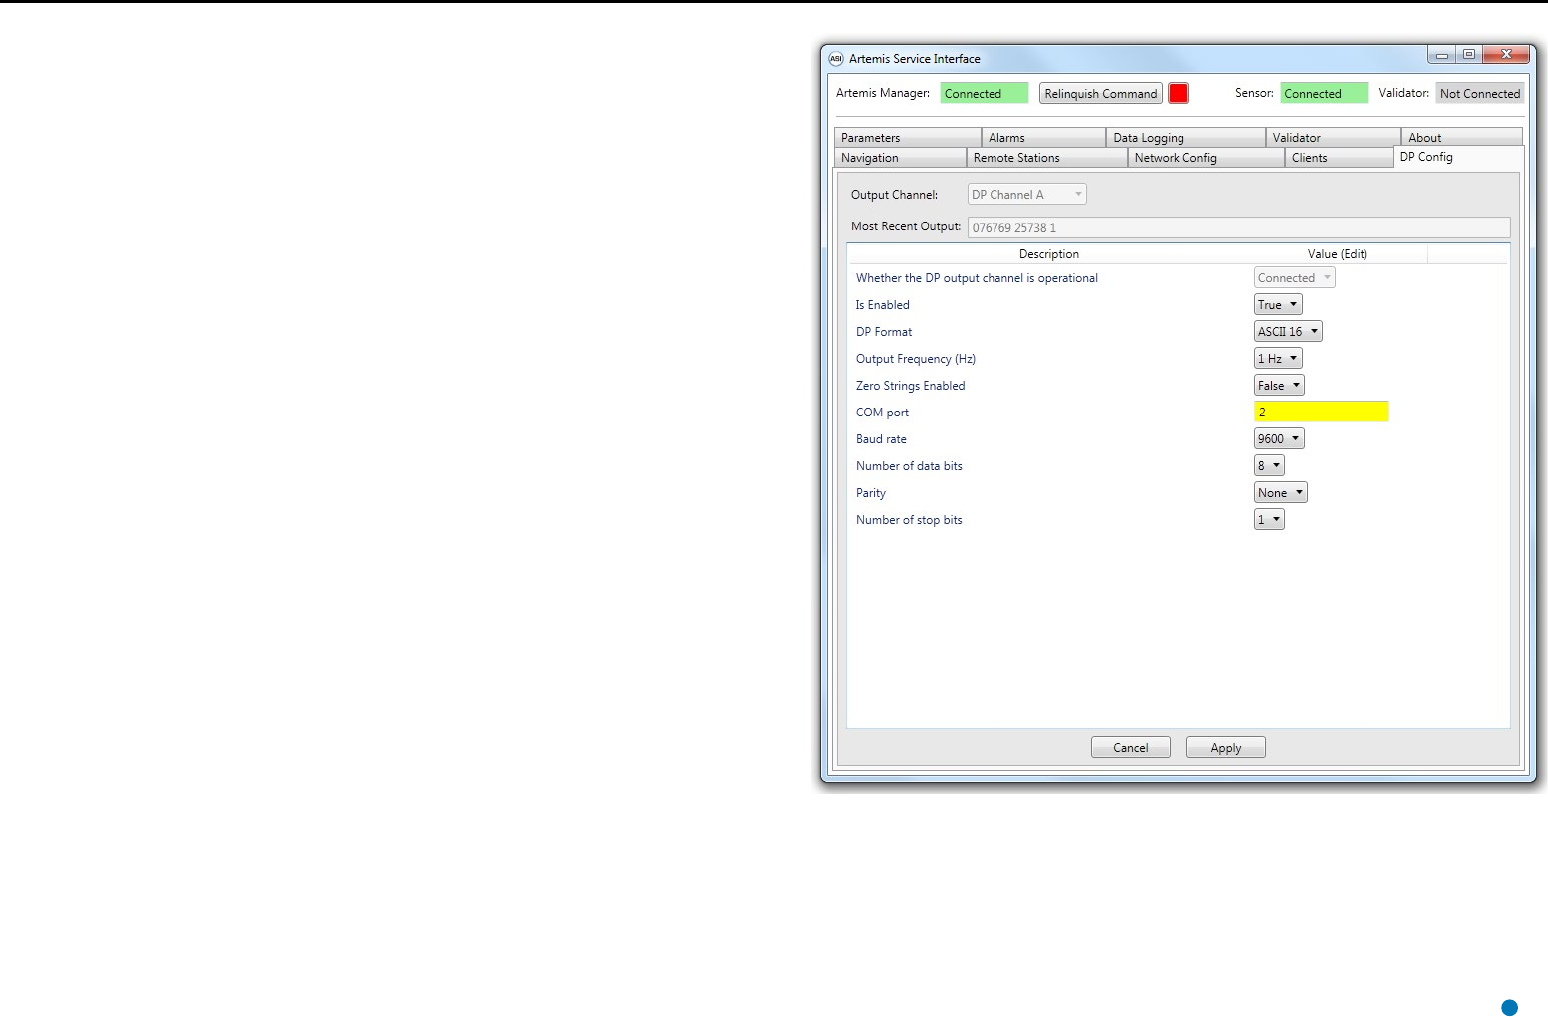This screenshot has height=1017, width=1548.
Task: Click the Number of stop bits label
Action: pyautogui.click(x=909, y=520)
